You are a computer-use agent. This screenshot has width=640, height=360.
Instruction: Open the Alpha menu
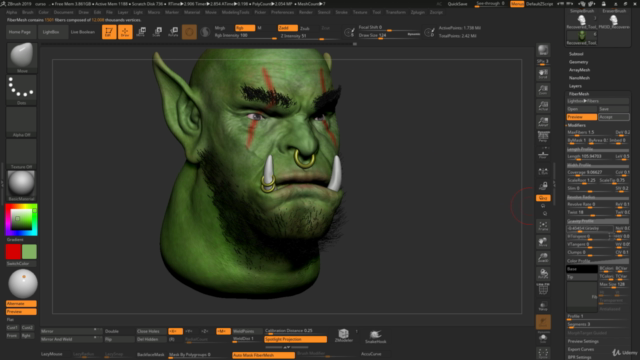click(11, 12)
